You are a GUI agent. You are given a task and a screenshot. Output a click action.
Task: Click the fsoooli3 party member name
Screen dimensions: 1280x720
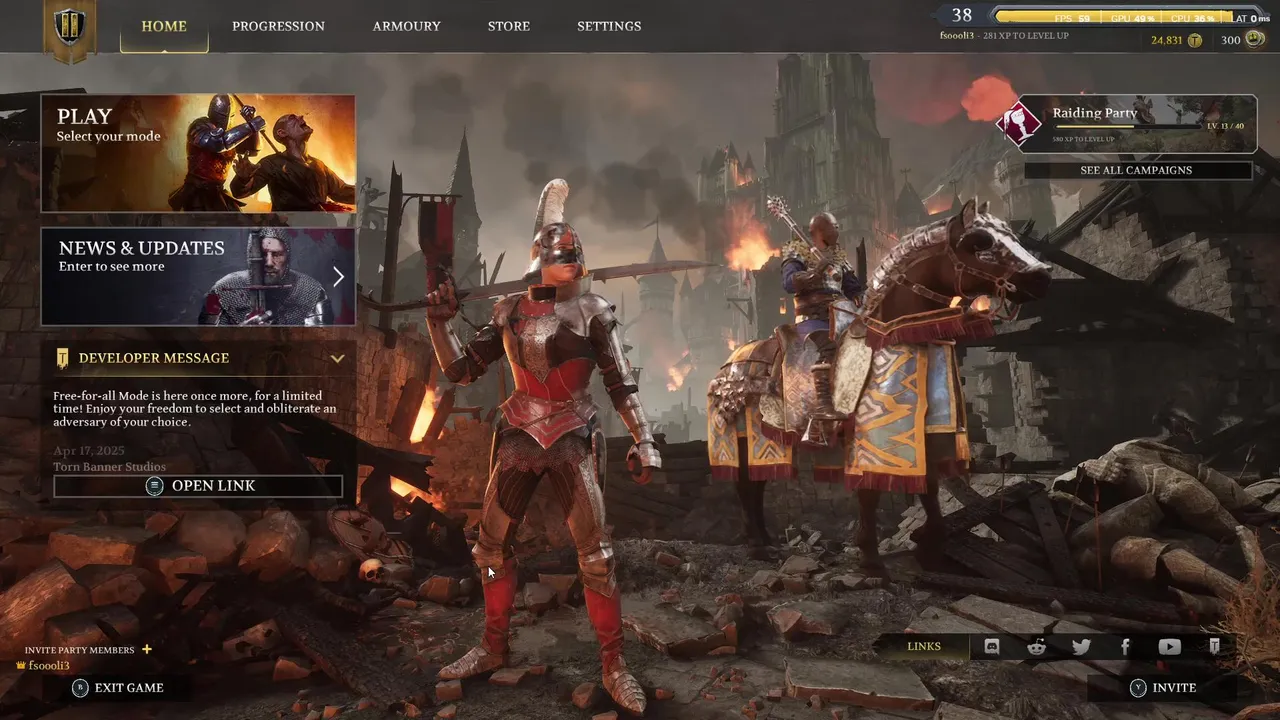pos(49,666)
